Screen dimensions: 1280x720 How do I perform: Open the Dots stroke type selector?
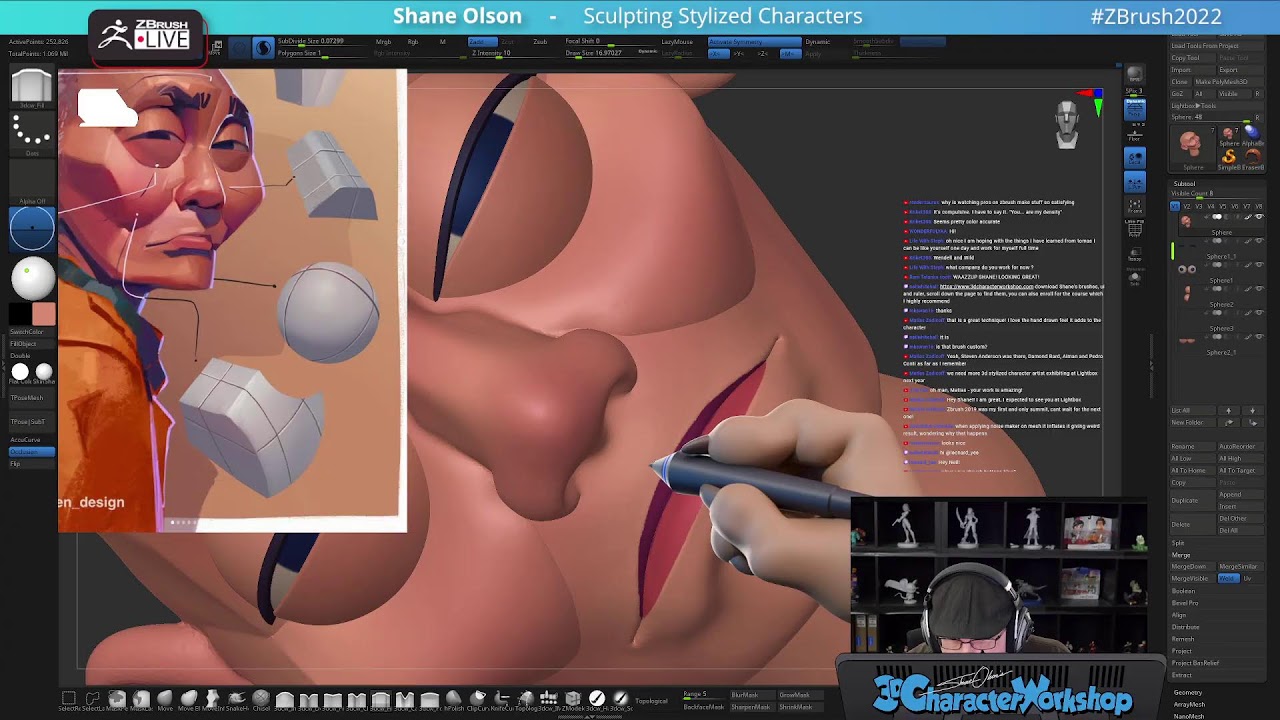tap(31, 134)
